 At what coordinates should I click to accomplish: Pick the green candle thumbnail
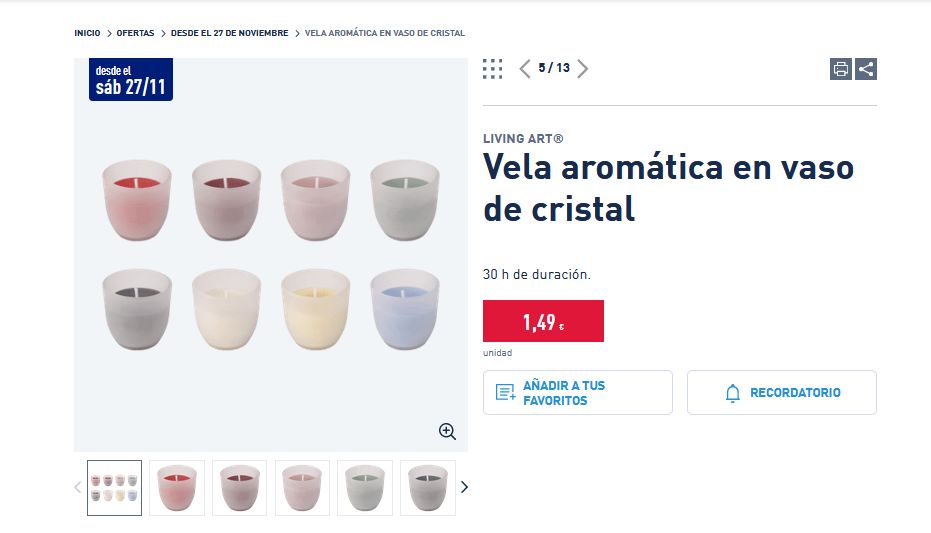pos(365,488)
